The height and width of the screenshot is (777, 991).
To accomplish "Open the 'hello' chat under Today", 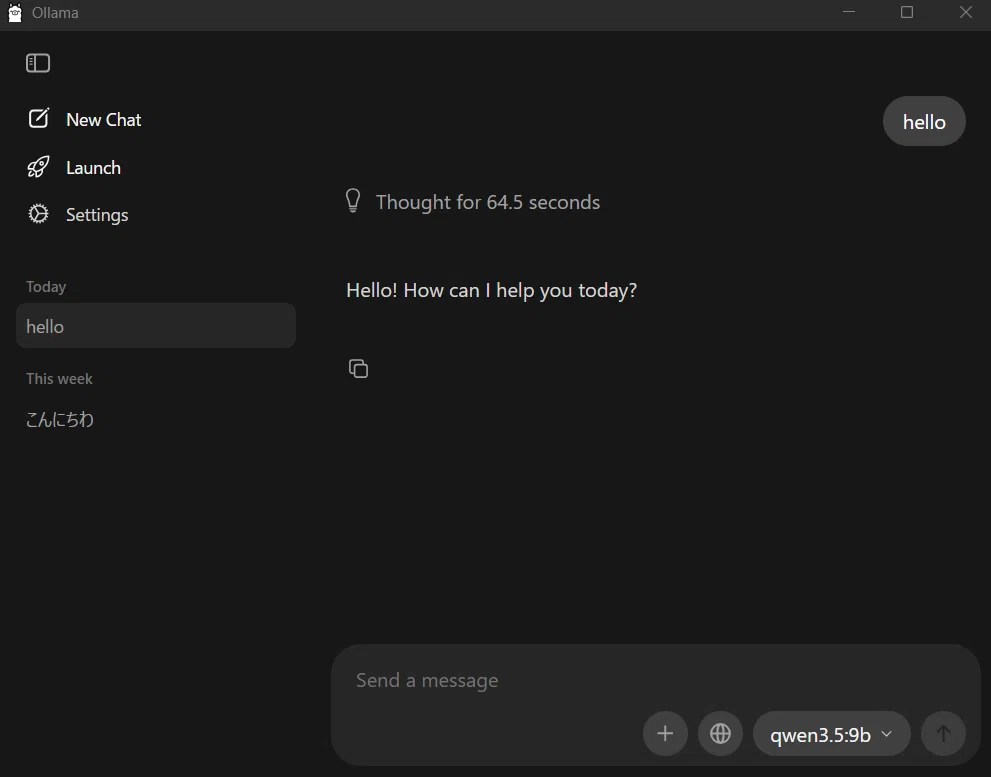I will 155,326.
